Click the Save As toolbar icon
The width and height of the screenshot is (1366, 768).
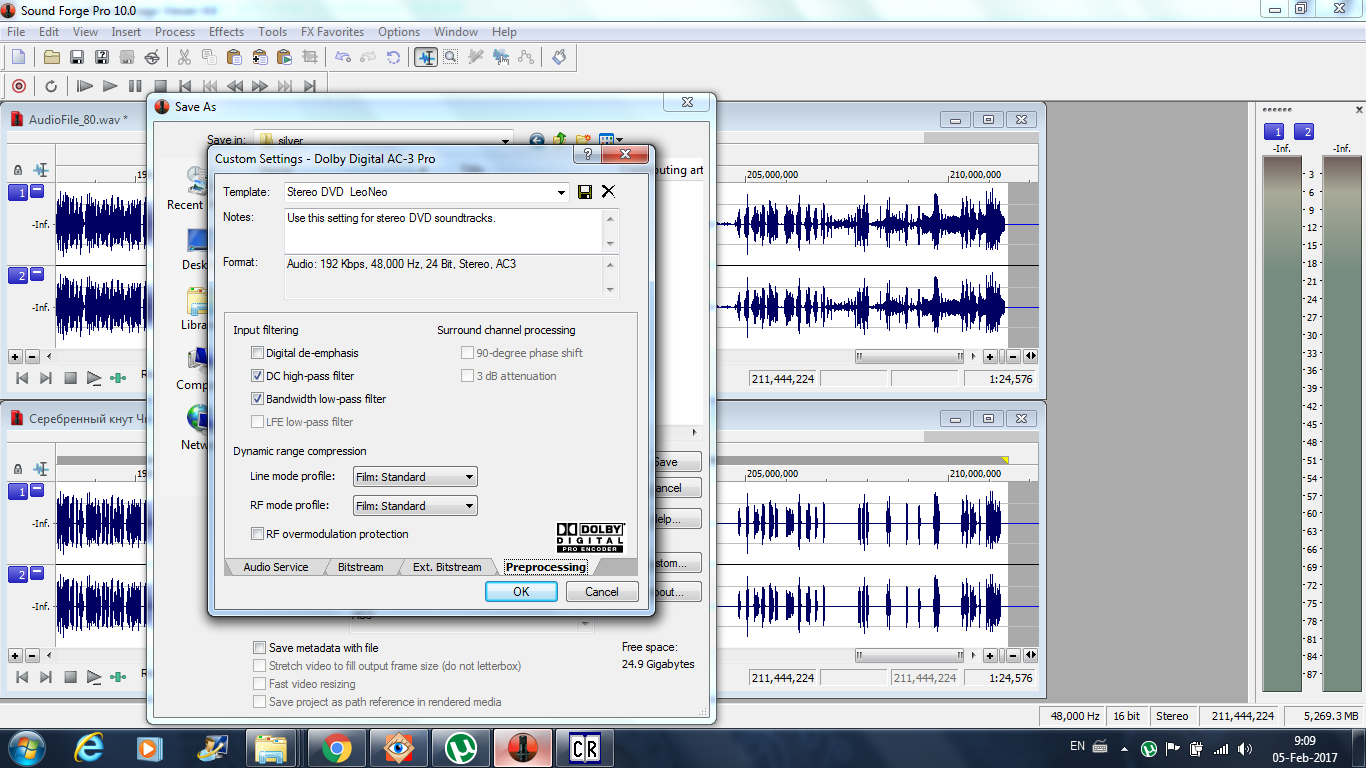click(x=101, y=57)
